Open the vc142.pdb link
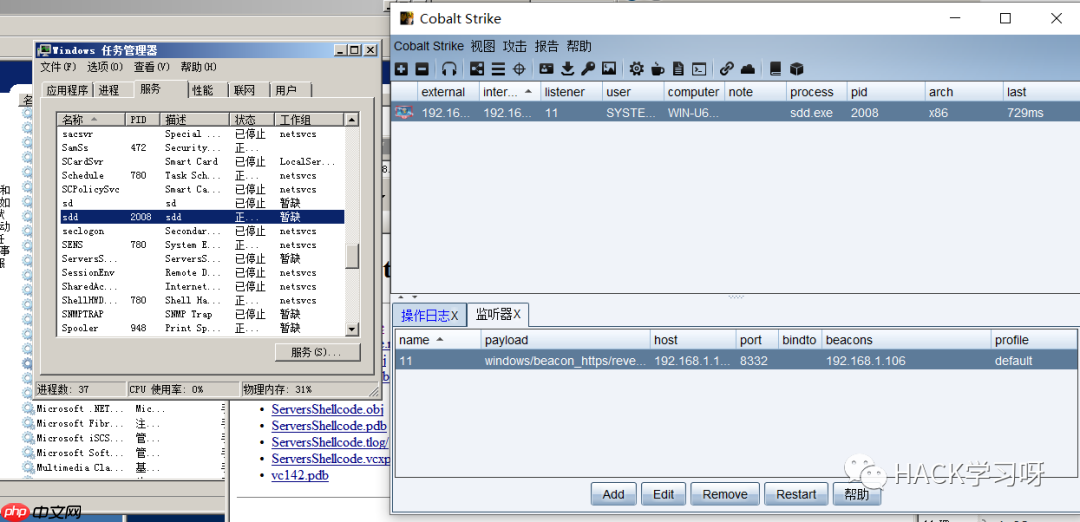The image size is (1080, 522). pyautogui.click(x=300, y=475)
